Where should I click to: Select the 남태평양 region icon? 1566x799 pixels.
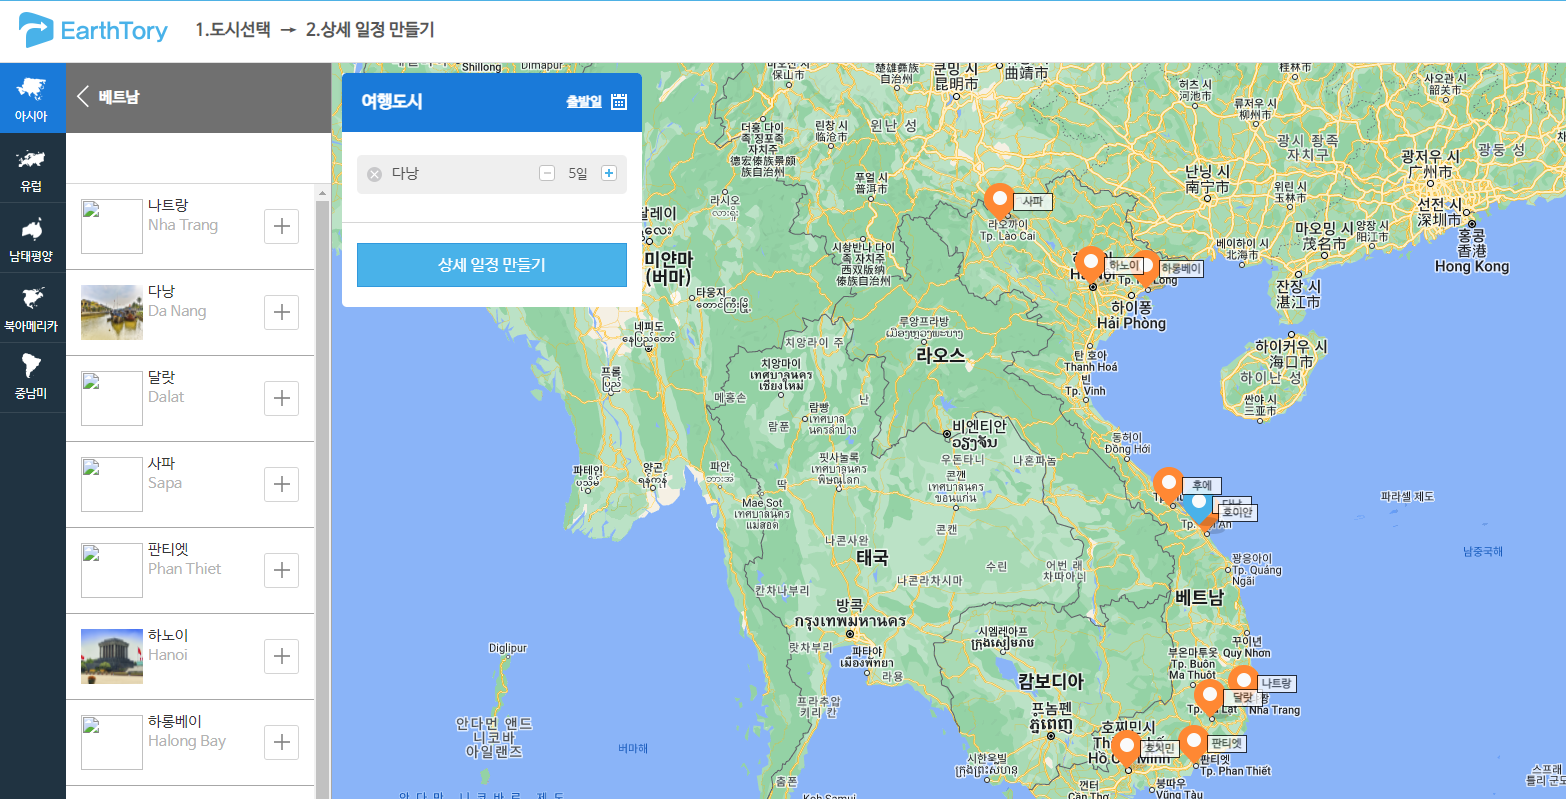[32, 238]
